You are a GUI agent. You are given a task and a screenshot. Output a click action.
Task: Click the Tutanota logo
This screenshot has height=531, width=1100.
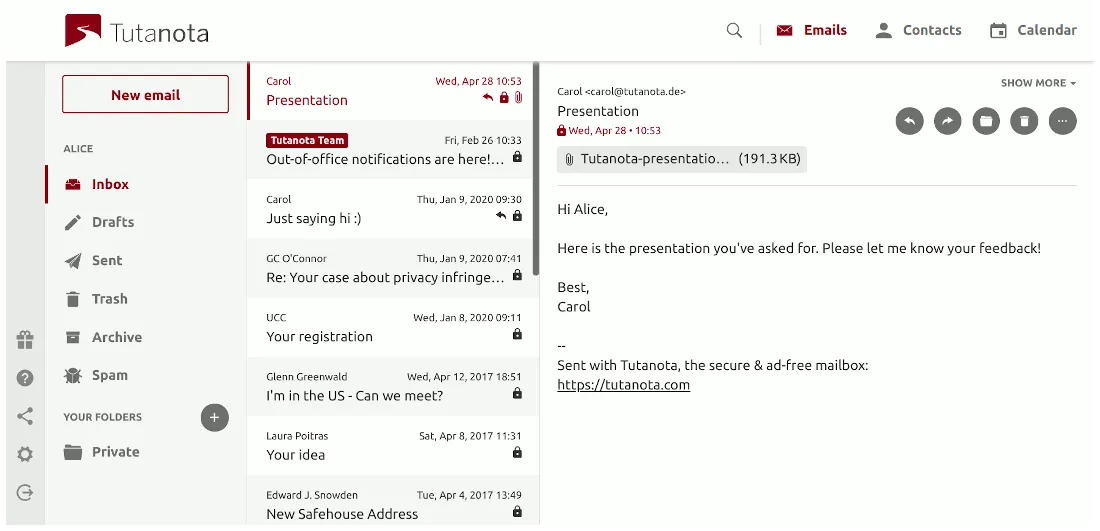tap(137, 32)
